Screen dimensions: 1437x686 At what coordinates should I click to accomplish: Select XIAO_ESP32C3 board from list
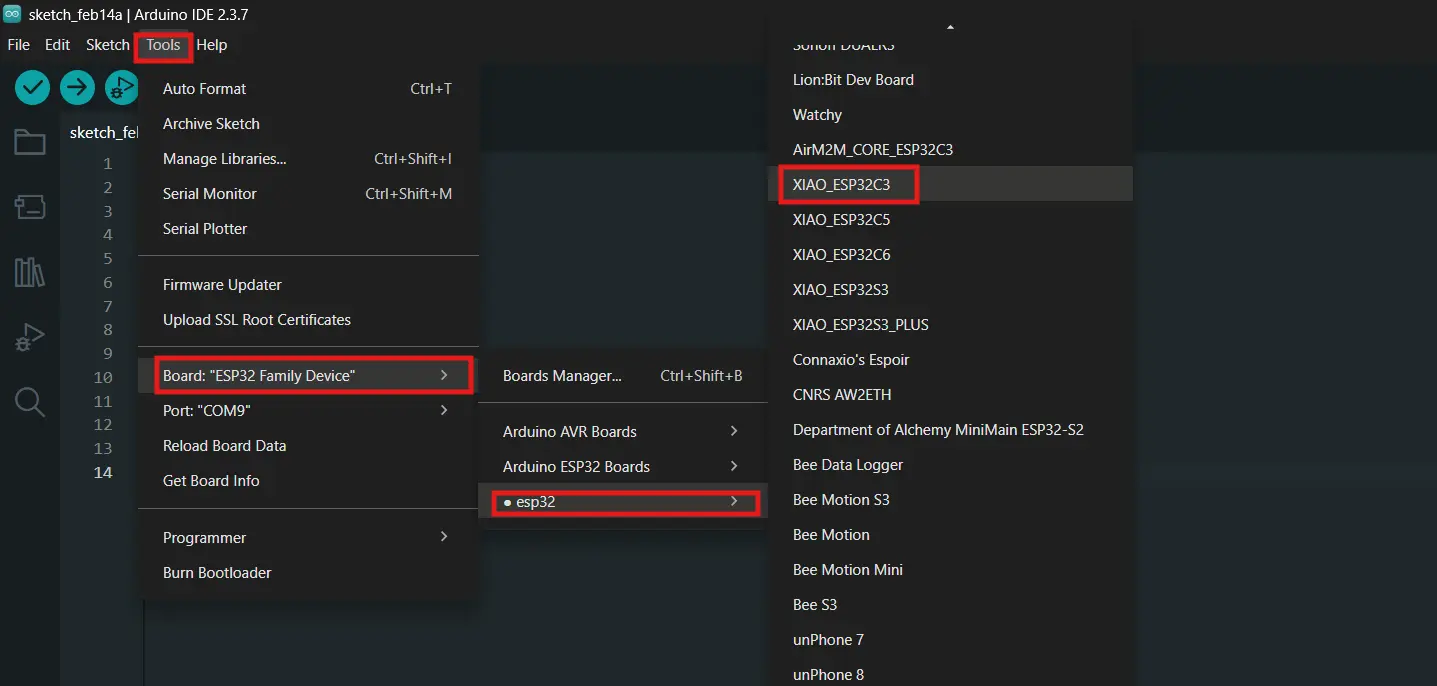point(841,185)
